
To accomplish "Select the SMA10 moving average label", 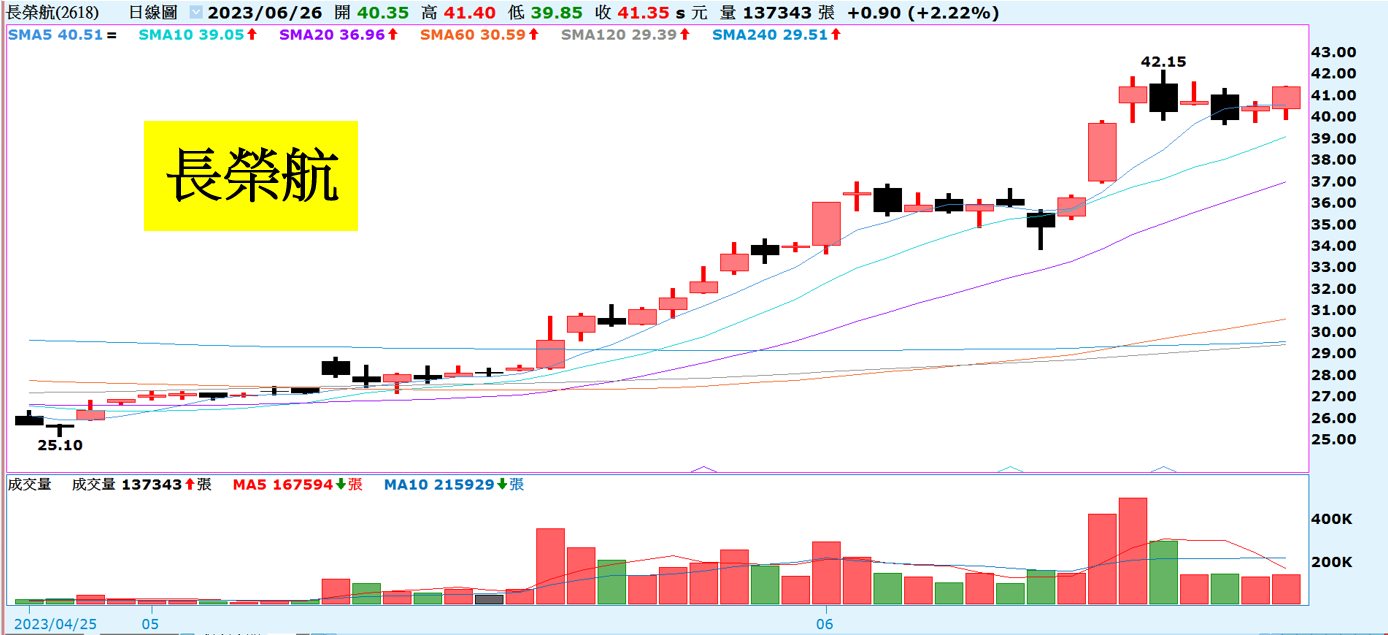I will click(x=177, y=35).
